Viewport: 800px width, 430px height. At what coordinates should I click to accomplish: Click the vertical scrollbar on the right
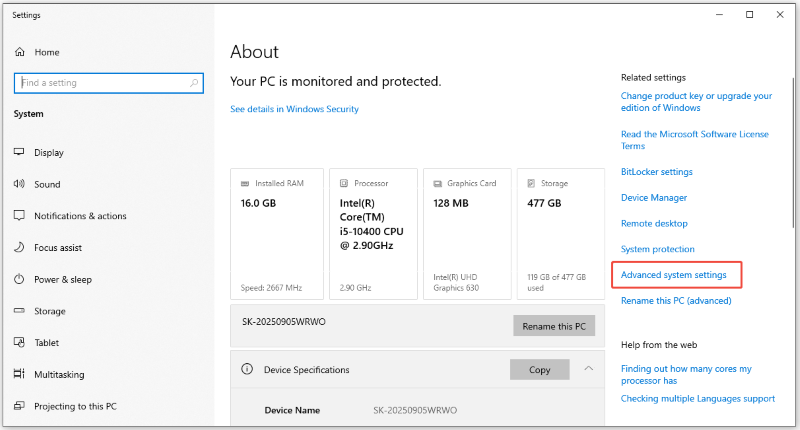point(793,153)
